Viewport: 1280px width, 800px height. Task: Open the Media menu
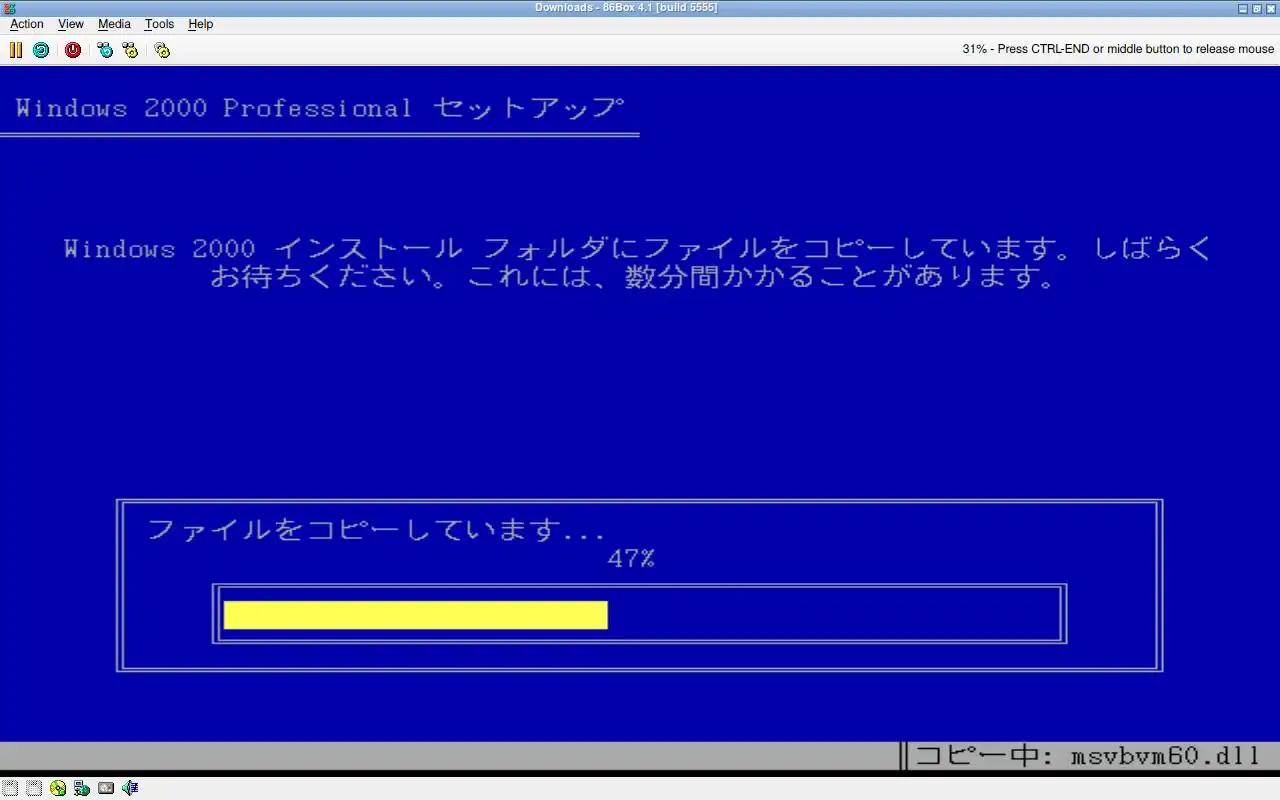114,24
